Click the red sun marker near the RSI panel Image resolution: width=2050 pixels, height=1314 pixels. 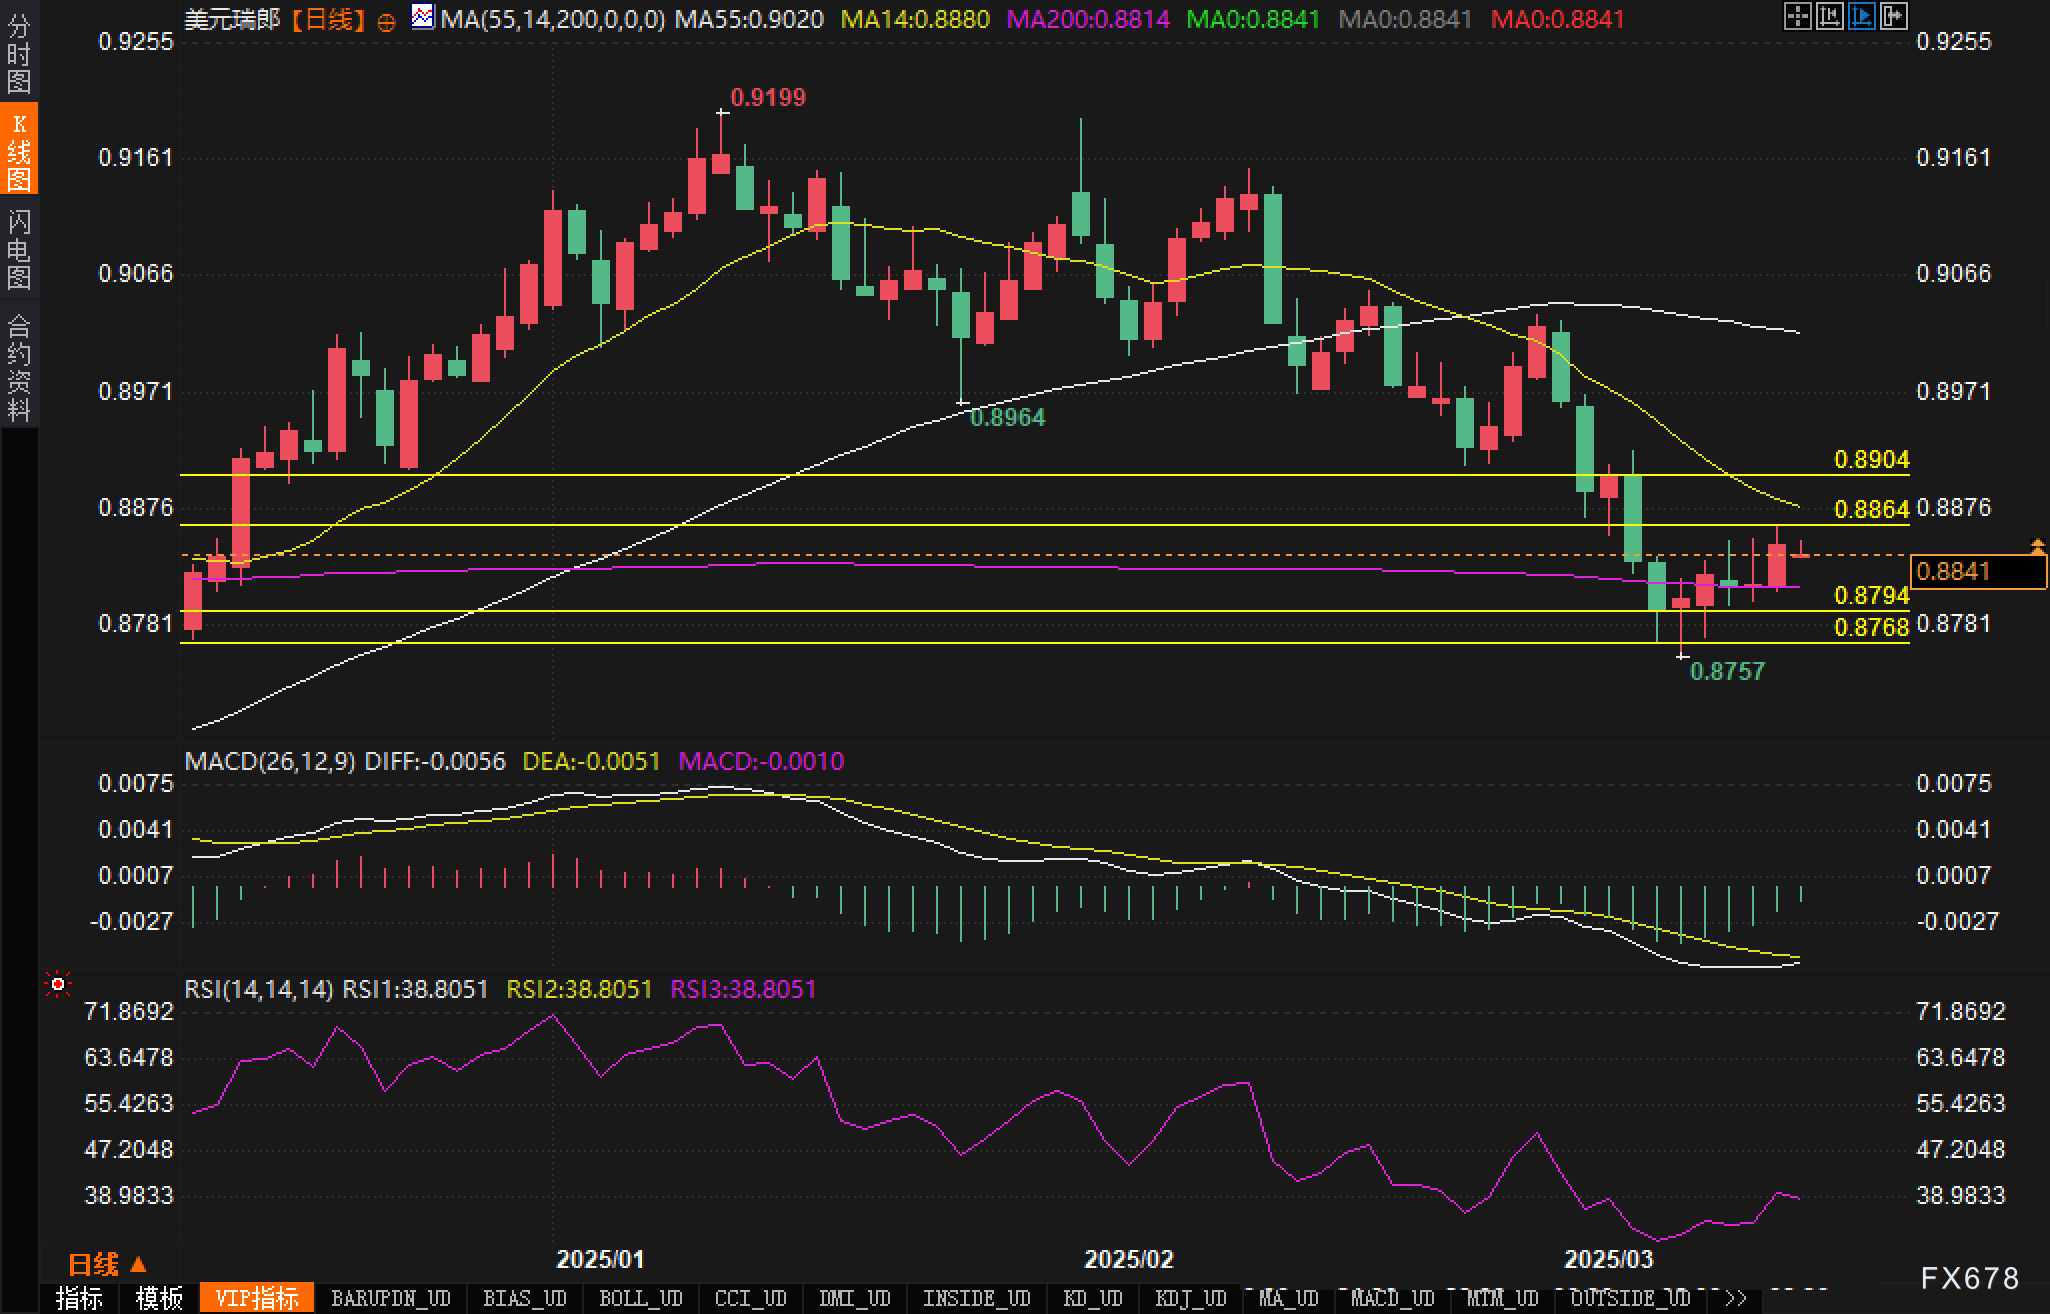58,985
